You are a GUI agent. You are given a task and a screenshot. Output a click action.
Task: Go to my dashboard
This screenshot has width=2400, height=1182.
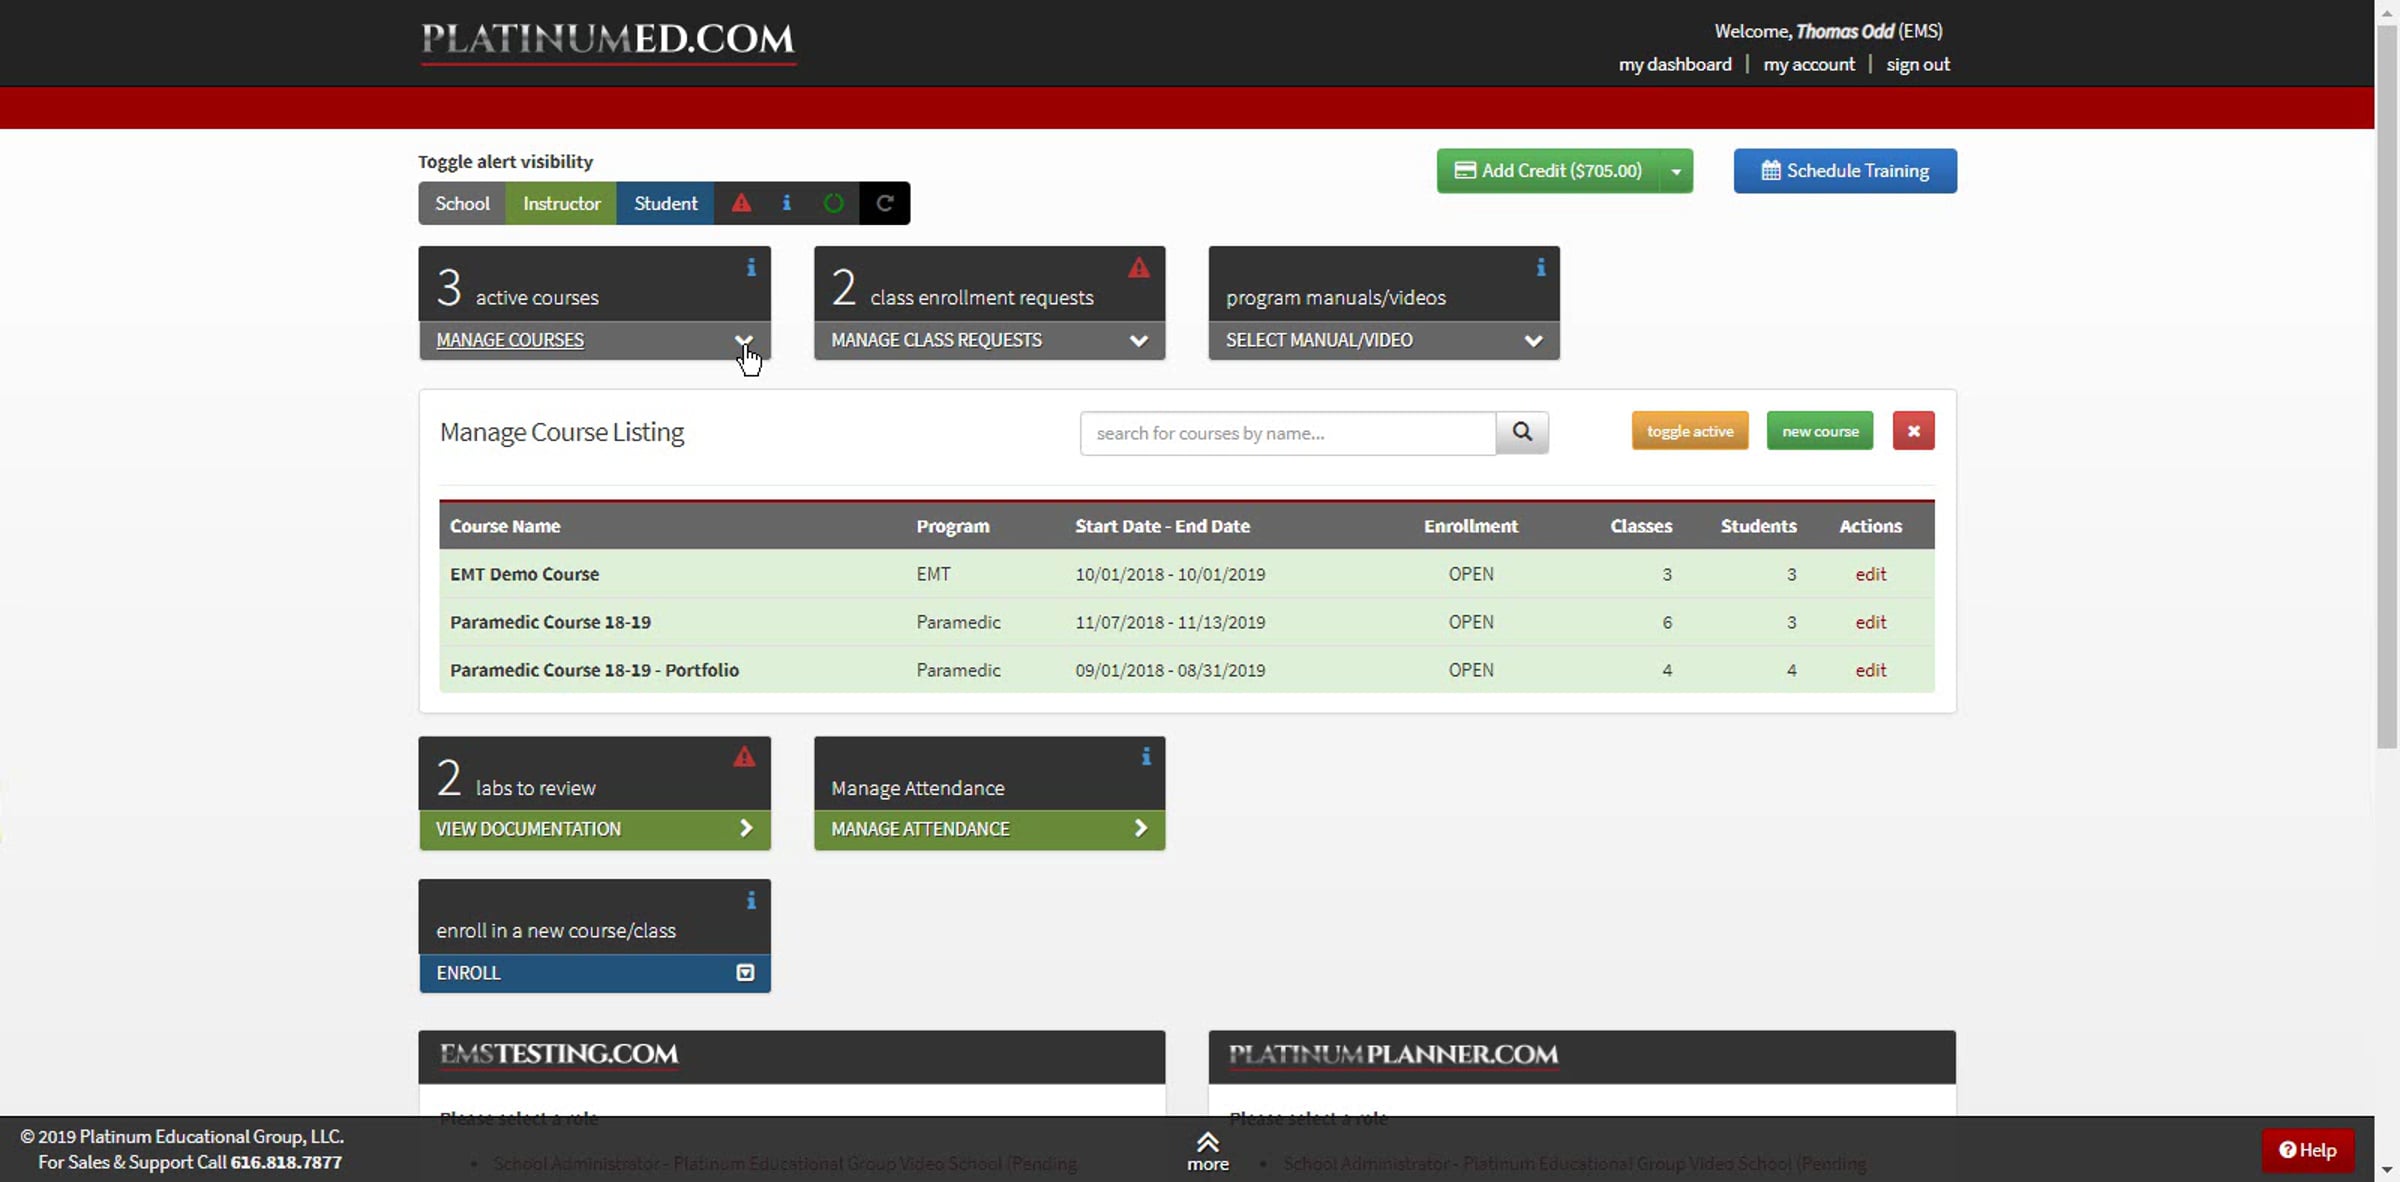(x=1675, y=64)
